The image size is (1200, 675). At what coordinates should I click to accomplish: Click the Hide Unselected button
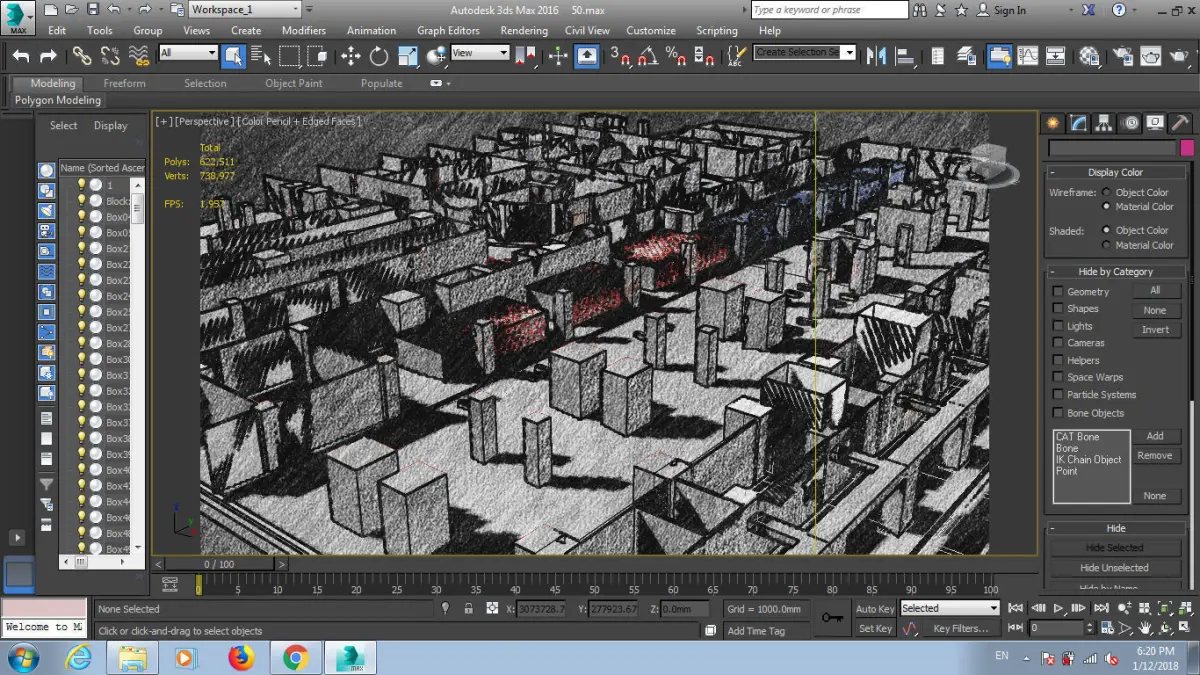pos(1115,568)
